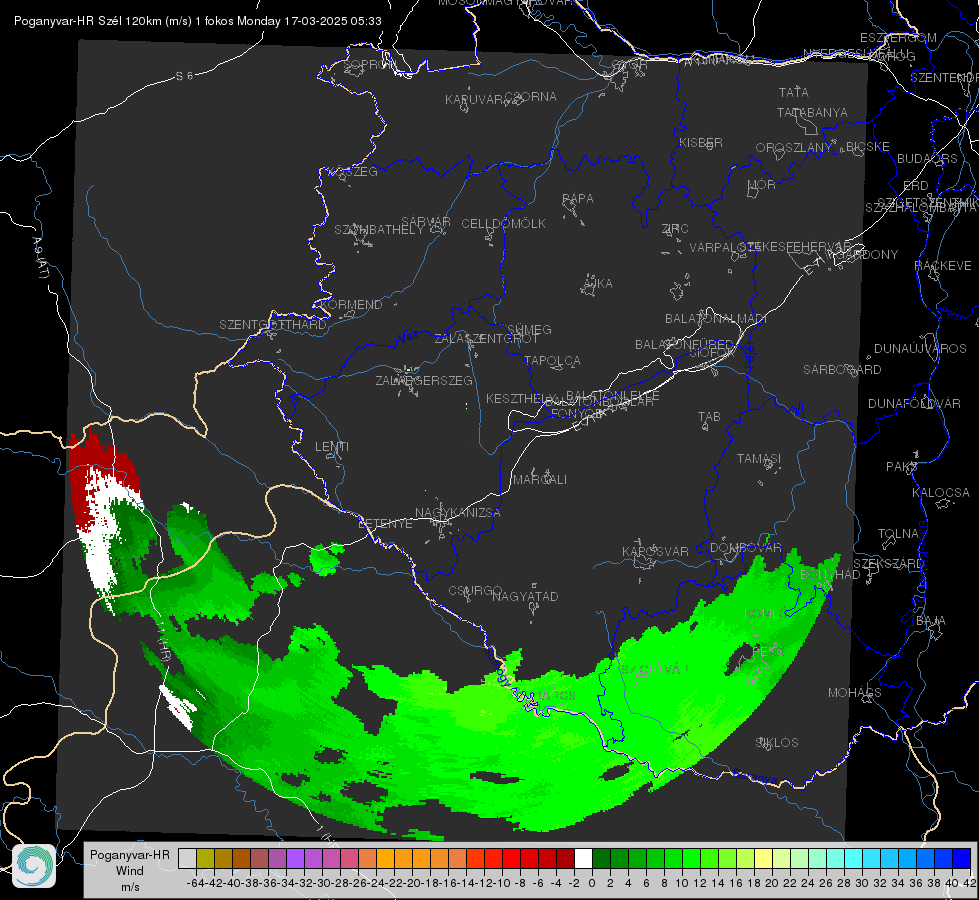Select the SZOMBATHELY city label
979x900 pixels.
tap(379, 230)
